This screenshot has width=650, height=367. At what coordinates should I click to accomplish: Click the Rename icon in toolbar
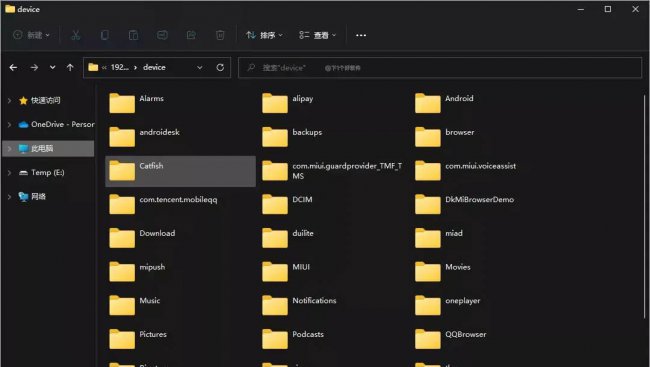point(162,35)
